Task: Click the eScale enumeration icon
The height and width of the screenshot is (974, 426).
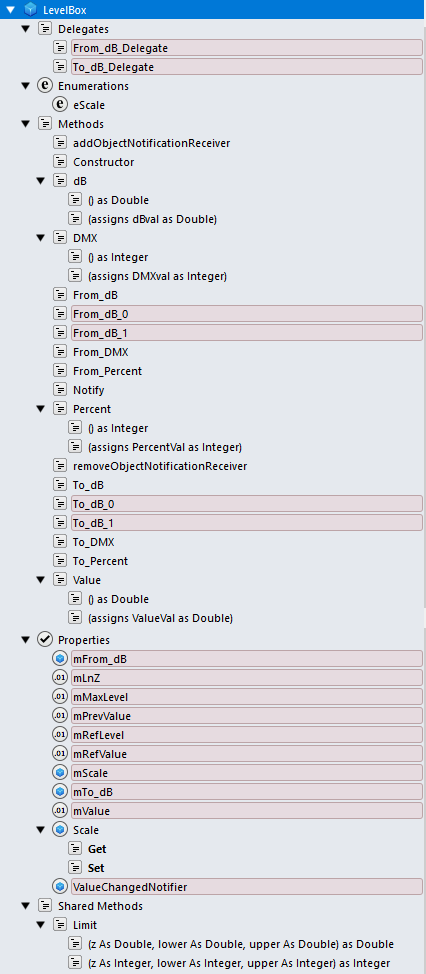Action: pos(60,105)
